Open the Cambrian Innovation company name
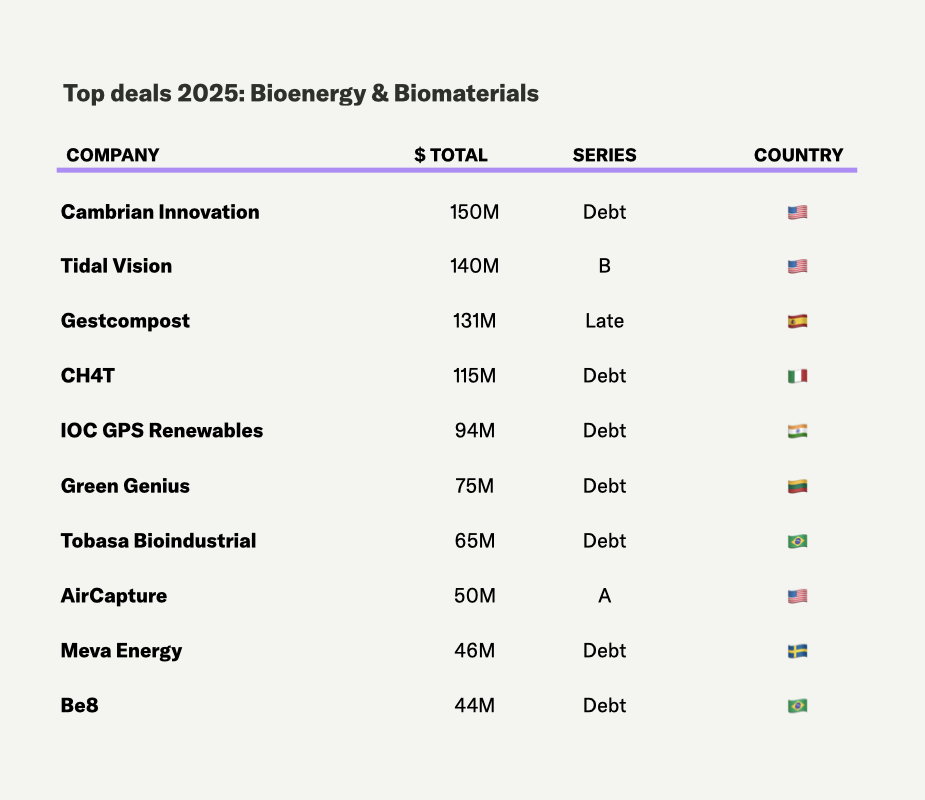The width and height of the screenshot is (925, 800). [160, 212]
